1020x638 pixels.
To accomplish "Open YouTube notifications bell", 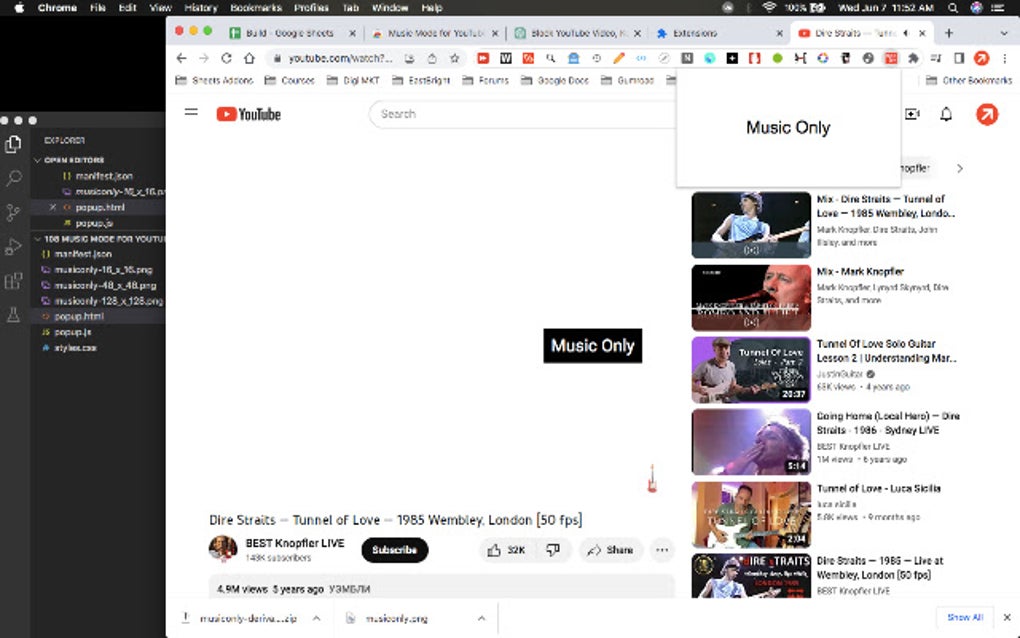I will tap(944, 114).
